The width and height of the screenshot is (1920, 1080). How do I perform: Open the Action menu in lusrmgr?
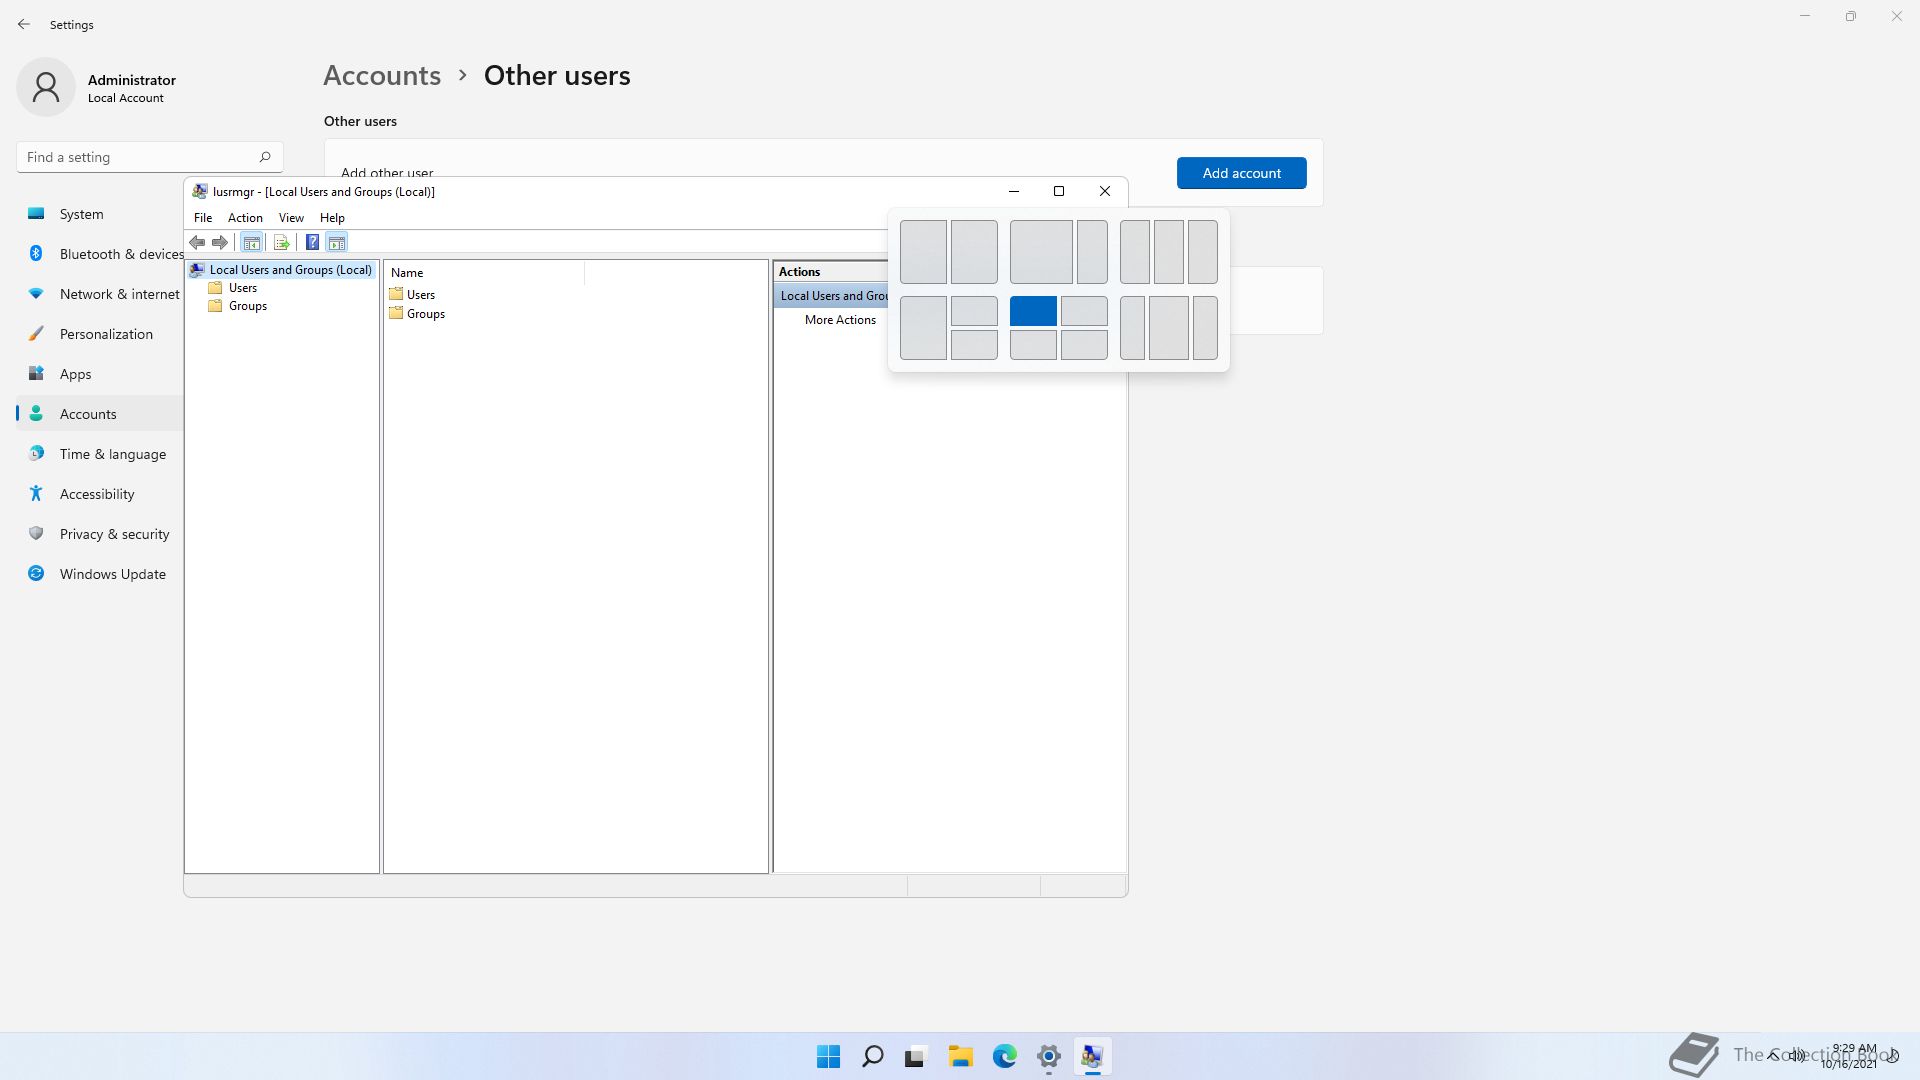point(245,217)
